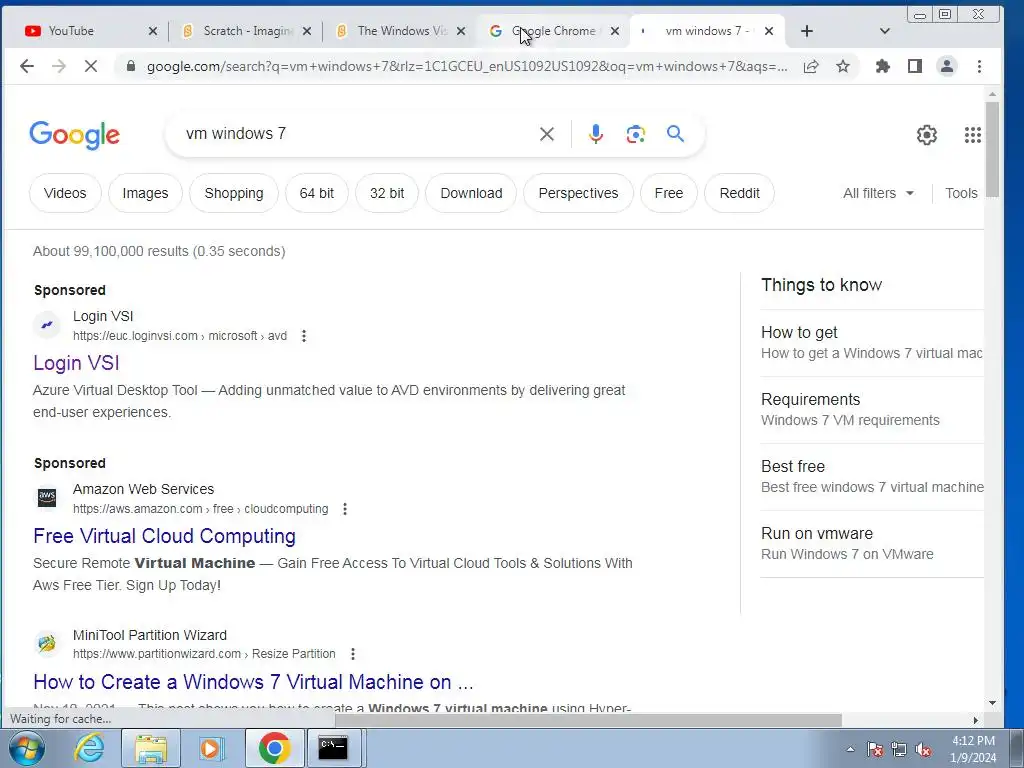Image resolution: width=1024 pixels, height=768 pixels.
Task: Open the Login VSI ad options menu
Action: (x=304, y=336)
